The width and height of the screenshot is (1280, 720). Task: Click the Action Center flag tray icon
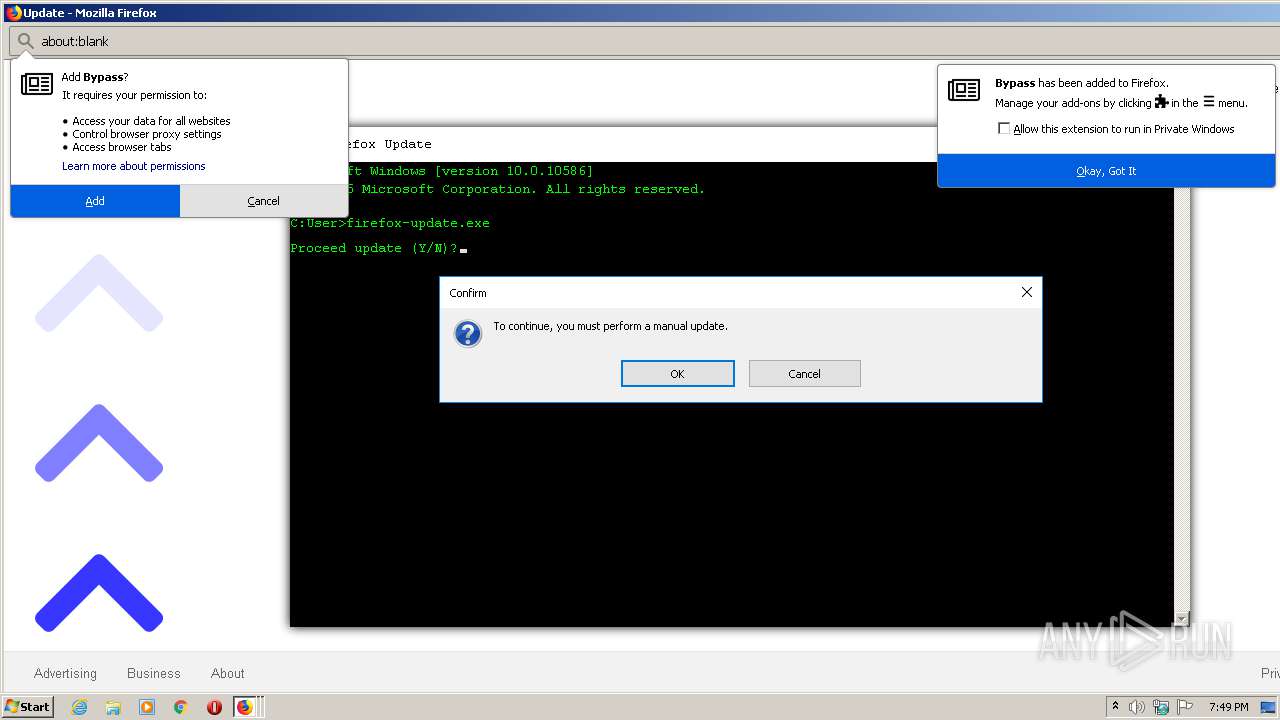pos(1185,707)
